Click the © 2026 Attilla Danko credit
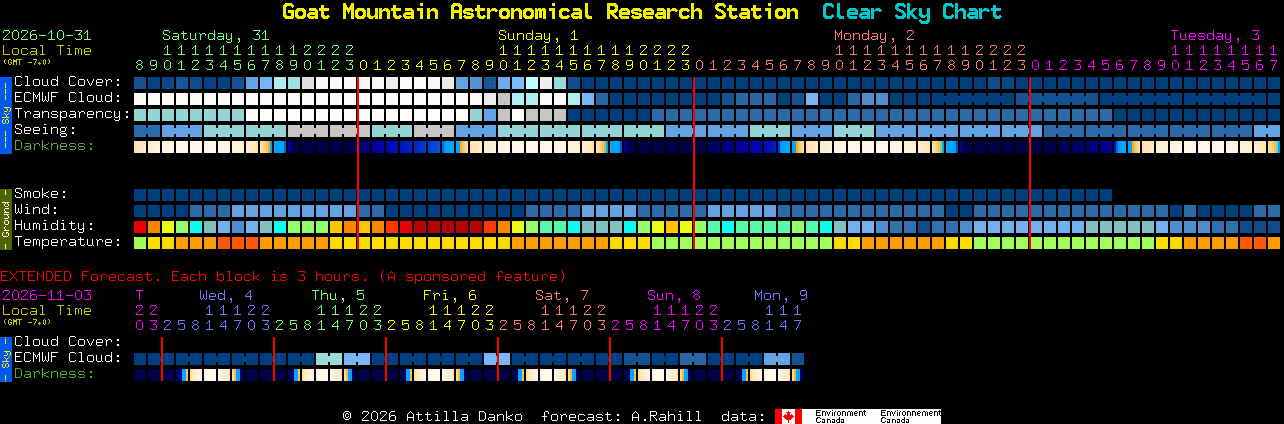This screenshot has height=424, width=1284. pos(432,416)
